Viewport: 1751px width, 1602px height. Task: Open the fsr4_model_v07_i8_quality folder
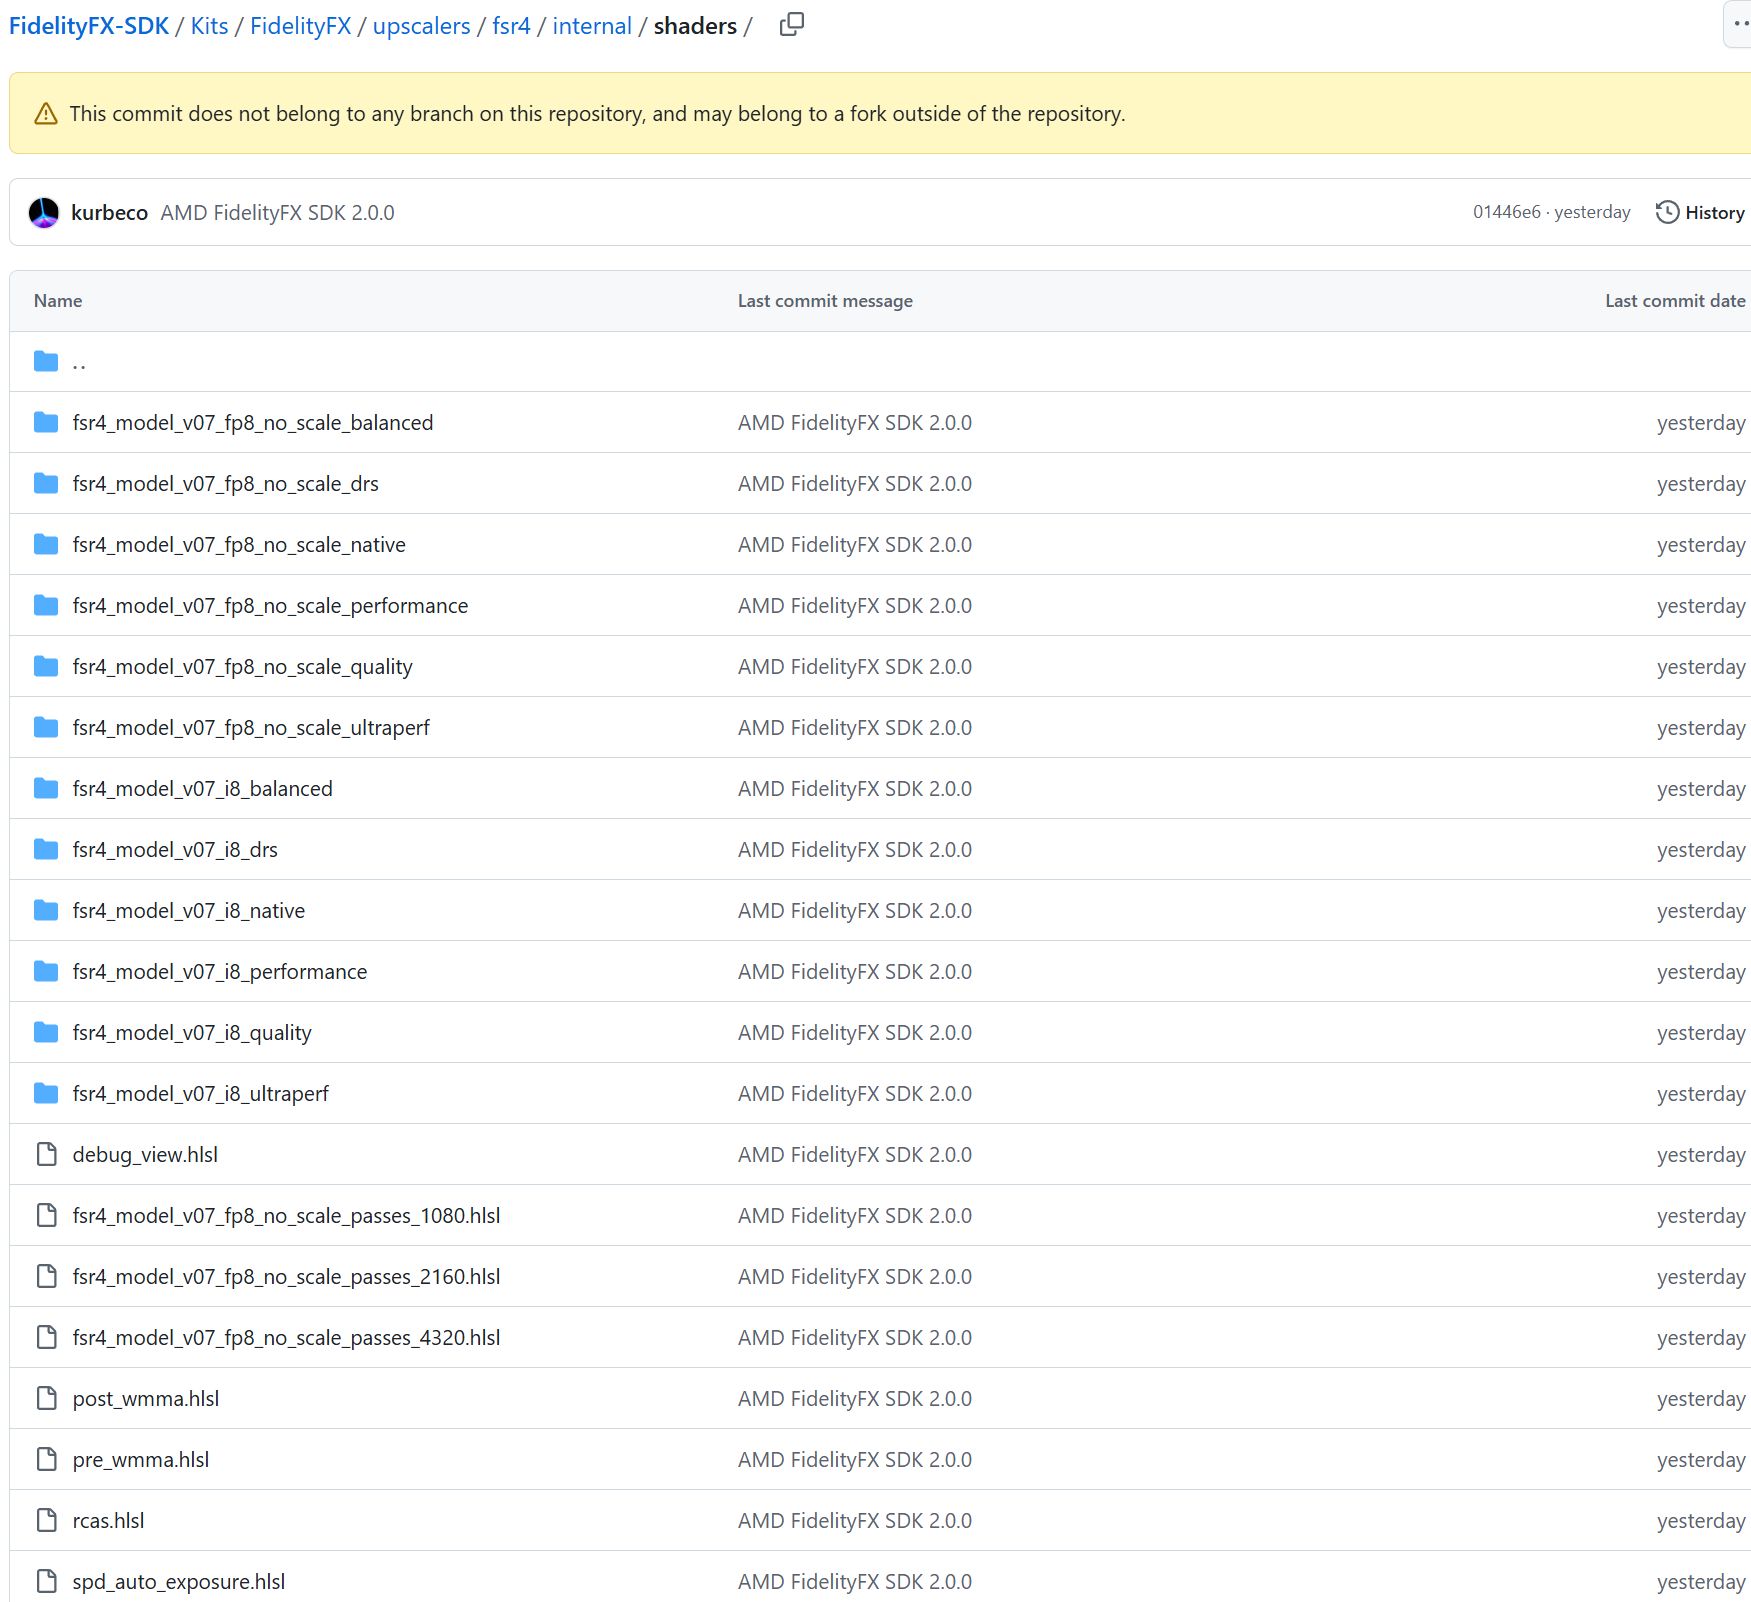pyautogui.click(x=192, y=1032)
